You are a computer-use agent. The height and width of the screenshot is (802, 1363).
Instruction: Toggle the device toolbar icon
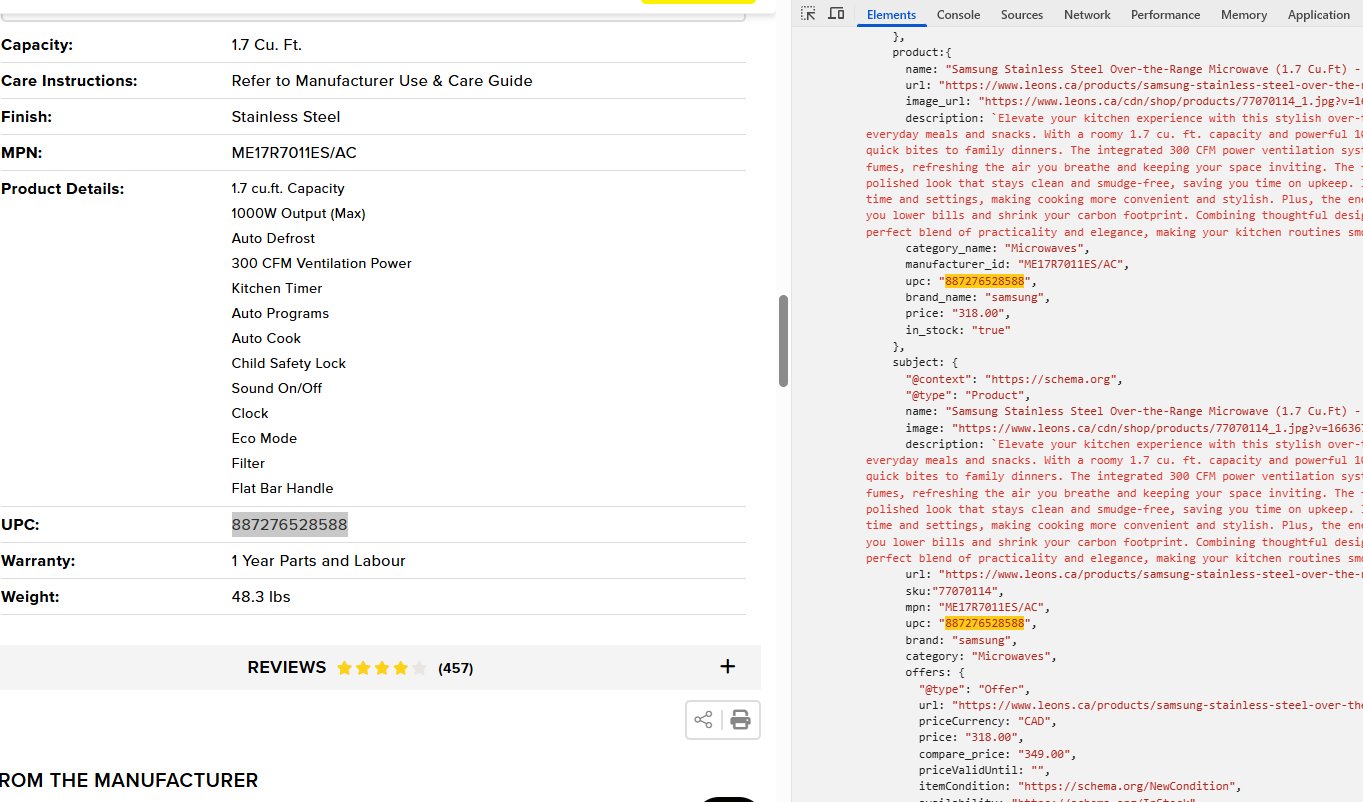click(836, 14)
